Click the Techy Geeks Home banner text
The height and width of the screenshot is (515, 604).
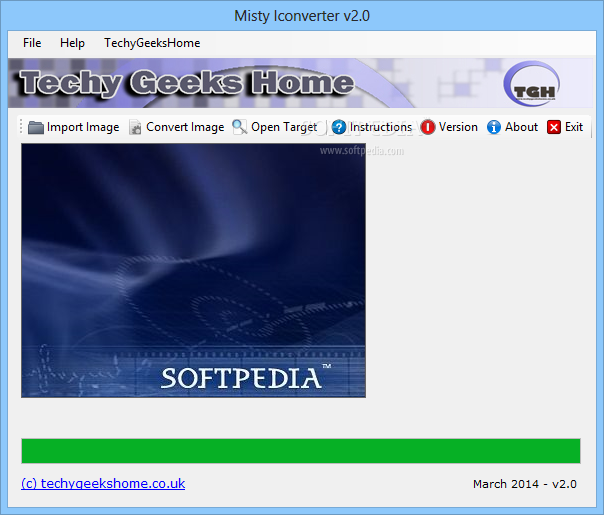tap(186, 82)
